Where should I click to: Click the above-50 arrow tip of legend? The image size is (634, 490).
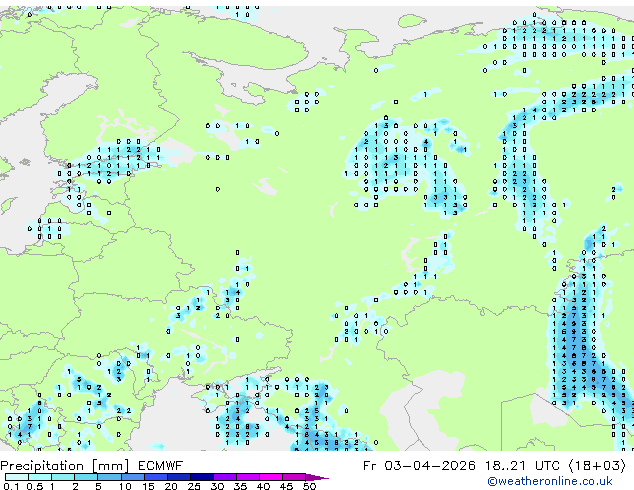click(x=317, y=477)
